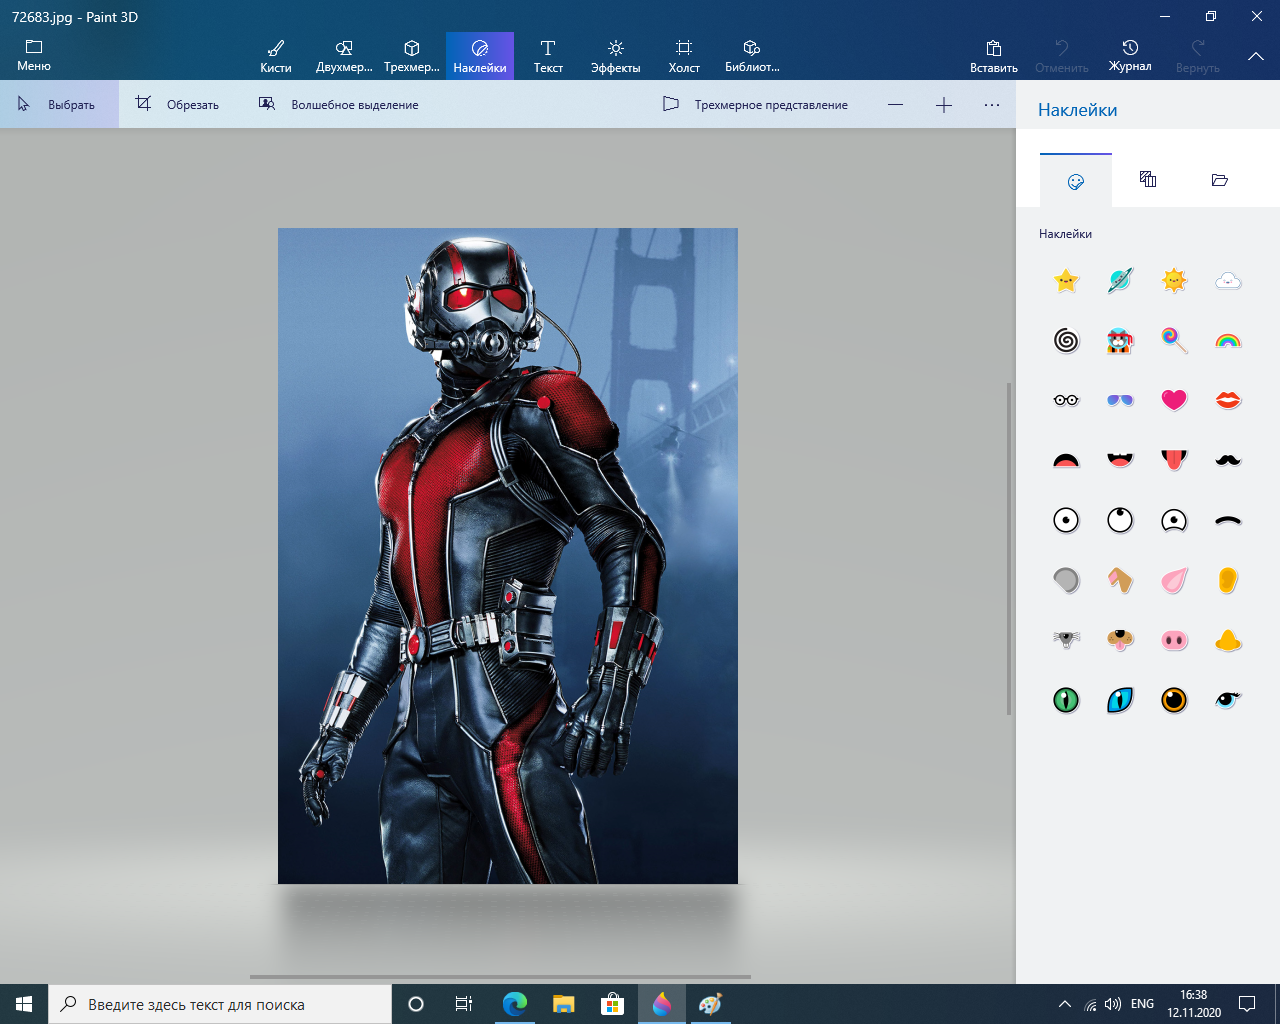Pick the rainbow sticker
Screen dimensions: 1280x1024
pyautogui.click(x=1228, y=341)
